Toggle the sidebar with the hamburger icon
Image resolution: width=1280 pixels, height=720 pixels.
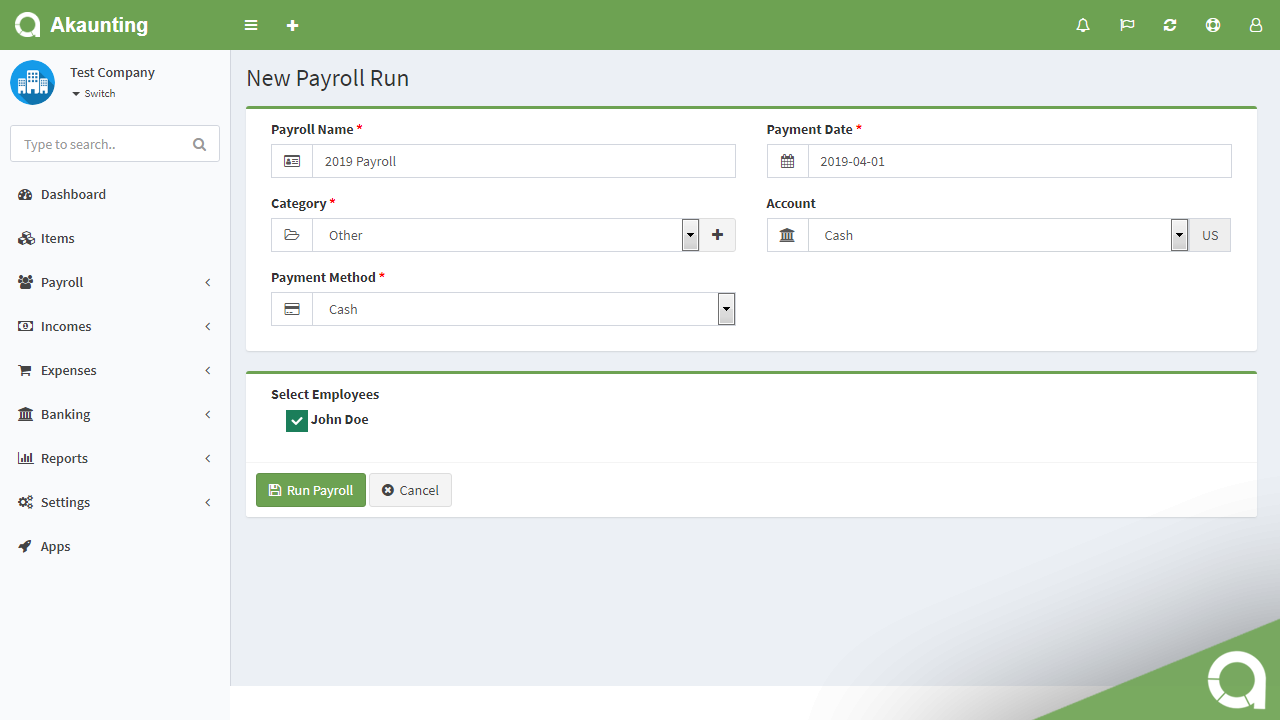click(250, 25)
